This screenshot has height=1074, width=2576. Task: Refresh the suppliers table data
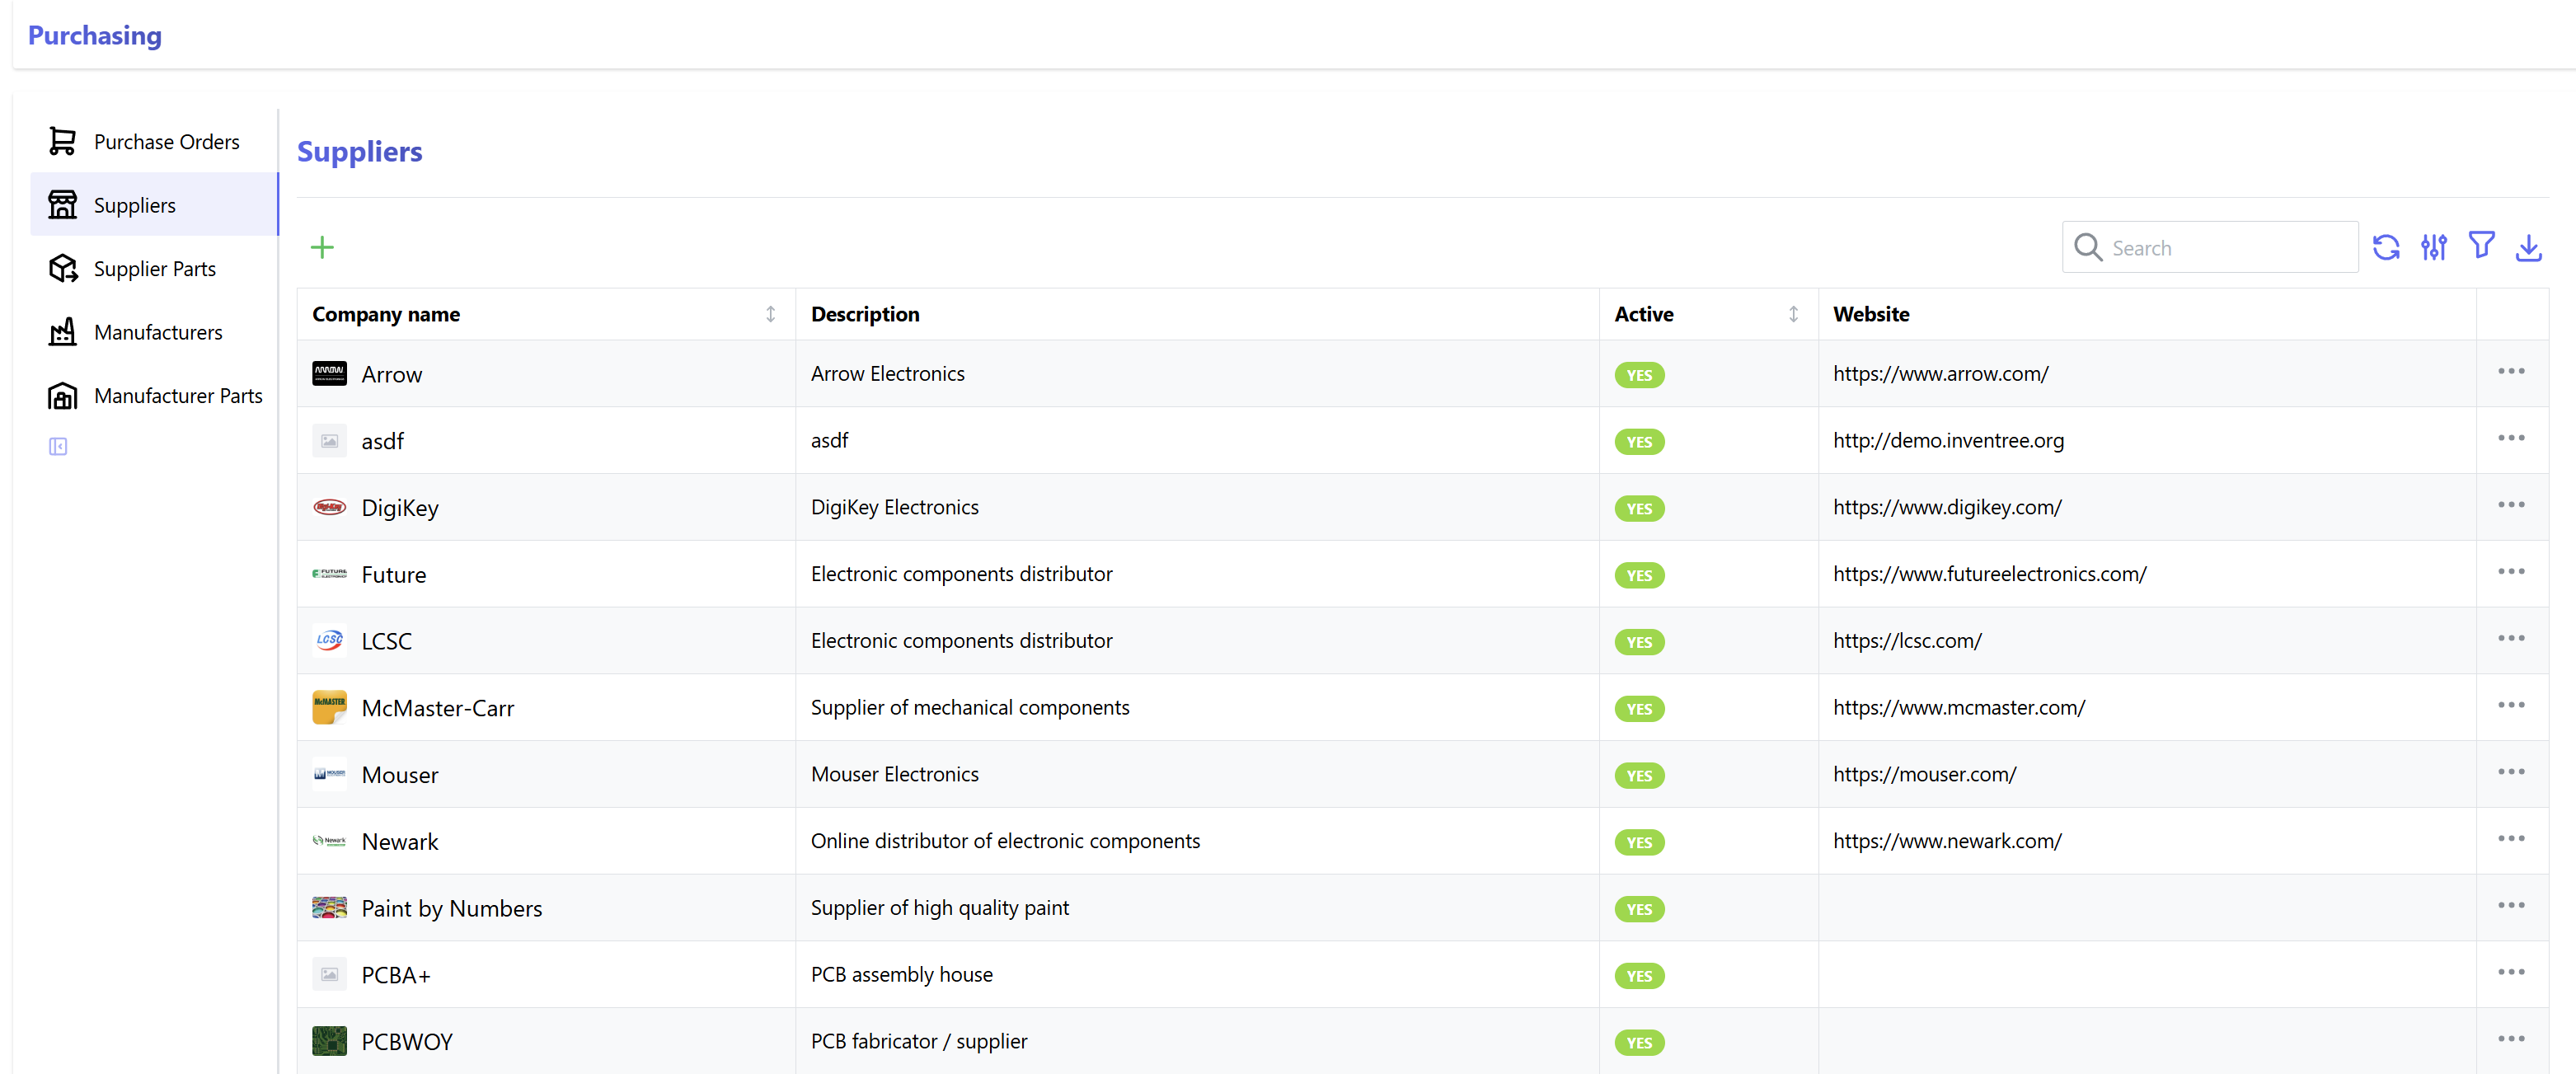pyautogui.click(x=2386, y=247)
